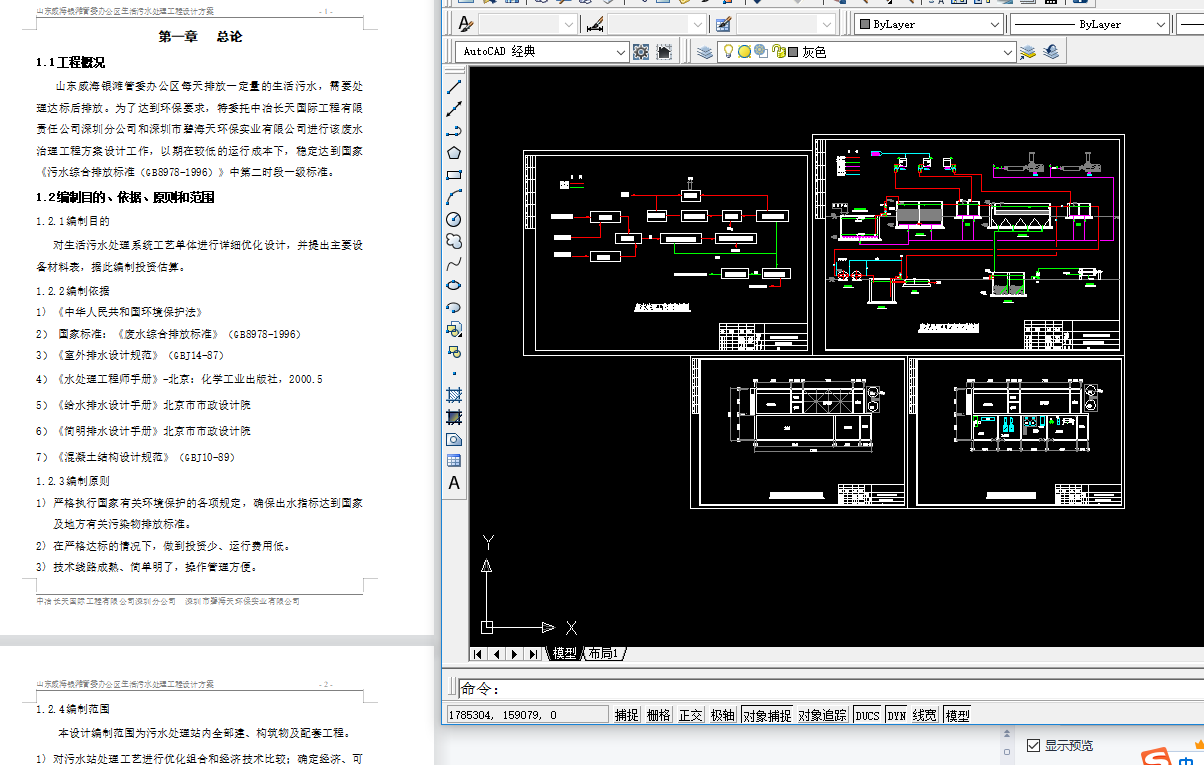Select the Line draw tool

tap(454, 87)
